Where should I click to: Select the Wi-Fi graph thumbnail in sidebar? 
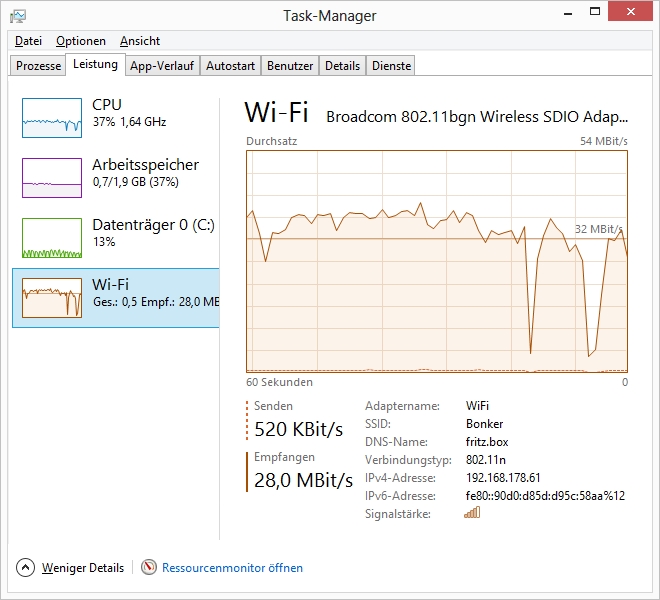pos(52,298)
